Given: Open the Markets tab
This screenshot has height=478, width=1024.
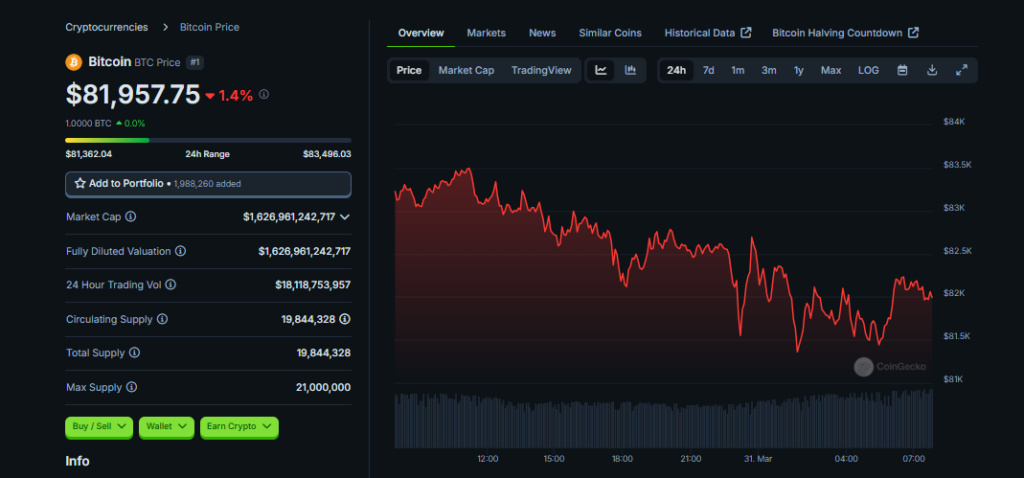Looking at the screenshot, I should 486,33.
